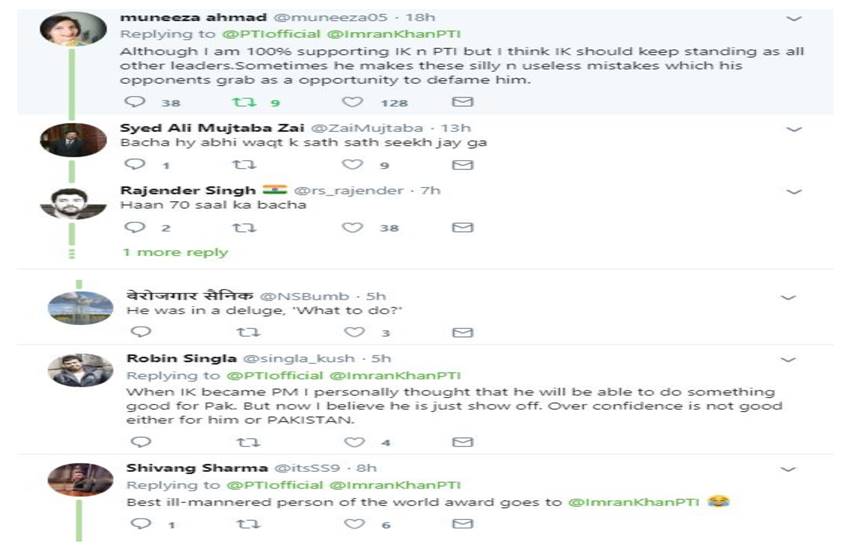Reply to Syed Ali Mujtaba Zai's tweet
This screenshot has height=550, width=850.
click(135, 165)
